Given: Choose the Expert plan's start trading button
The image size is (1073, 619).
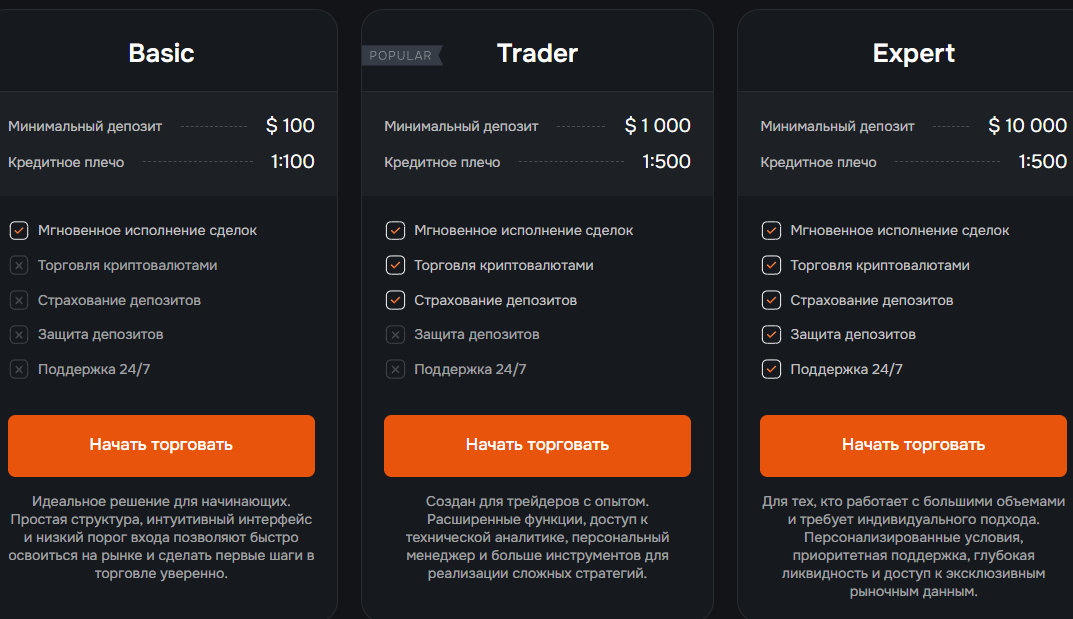Looking at the screenshot, I should click(913, 445).
